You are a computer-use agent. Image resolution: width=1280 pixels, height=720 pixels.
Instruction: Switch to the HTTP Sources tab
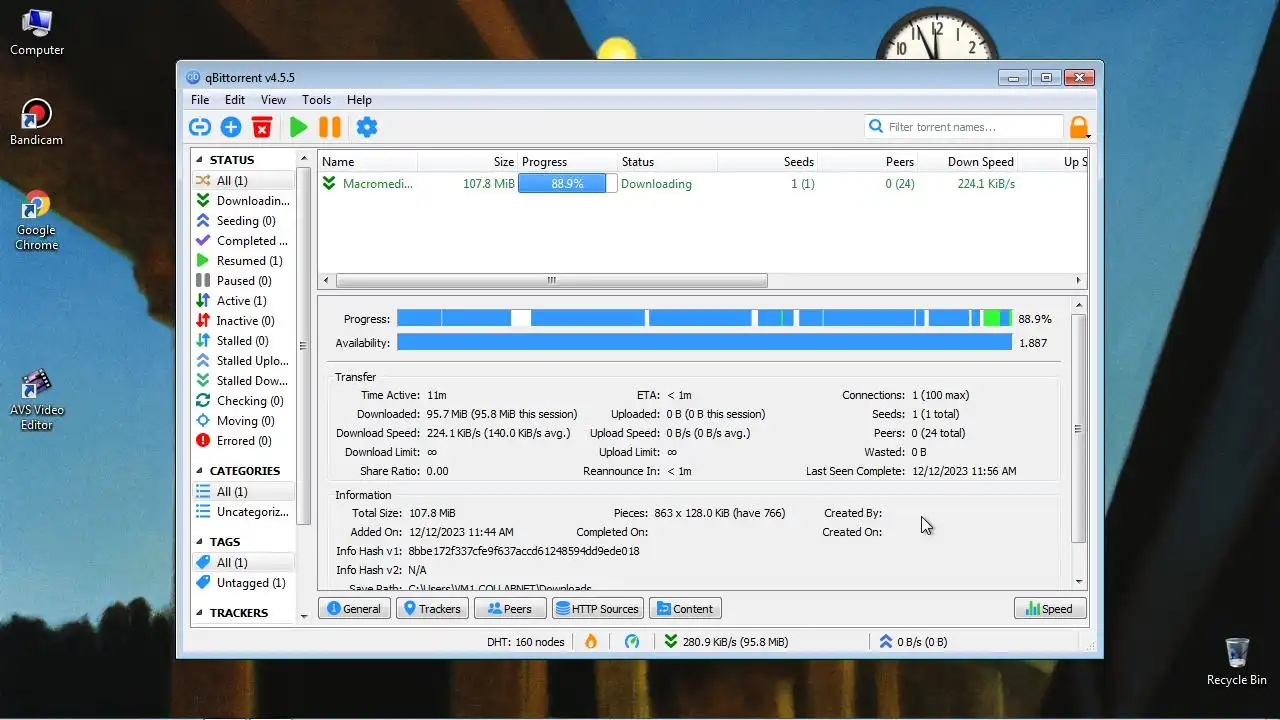pyautogui.click(x=597, y=609)
